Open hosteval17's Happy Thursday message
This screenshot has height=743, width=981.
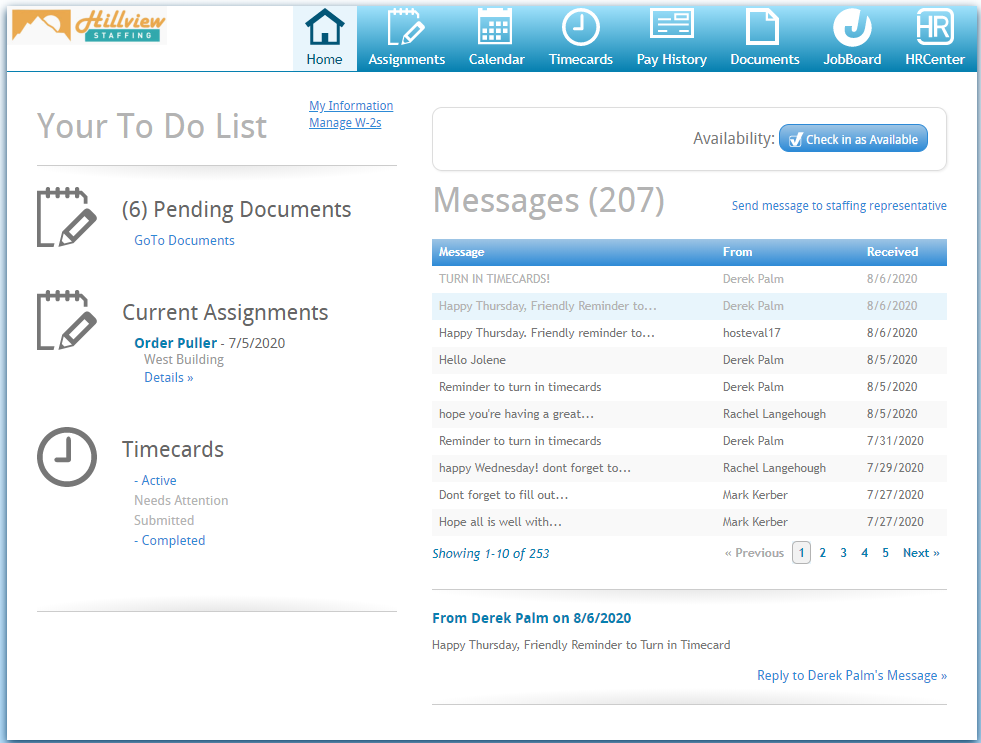[x=689, y=333]
